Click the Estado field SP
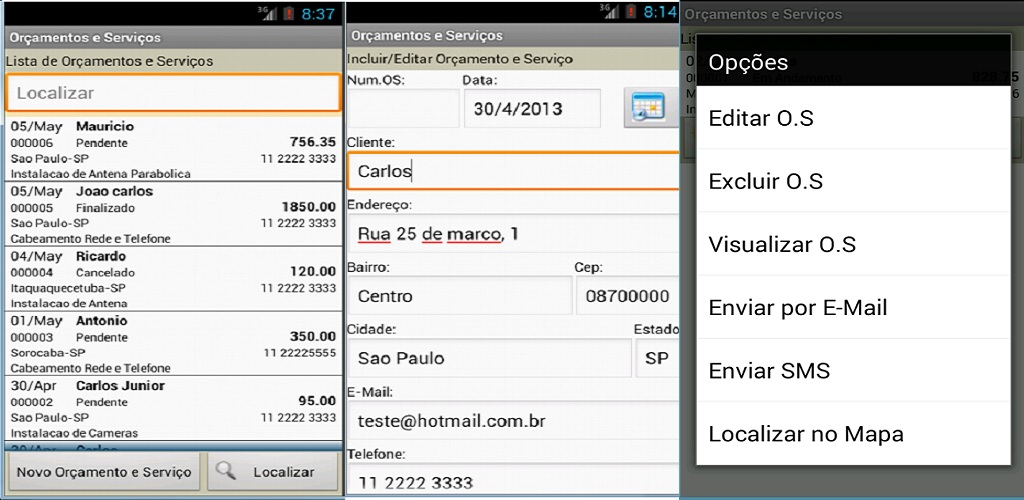Screen dimensions: 1024x500 point(657,358)
